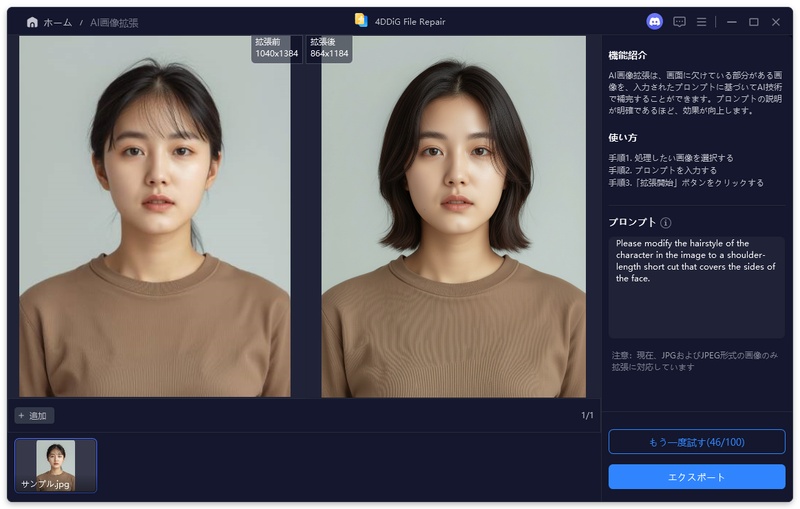The width and height of the screenshot is (800, 509).
Task: Open the Discord community icon
Action: coord(655,21)
